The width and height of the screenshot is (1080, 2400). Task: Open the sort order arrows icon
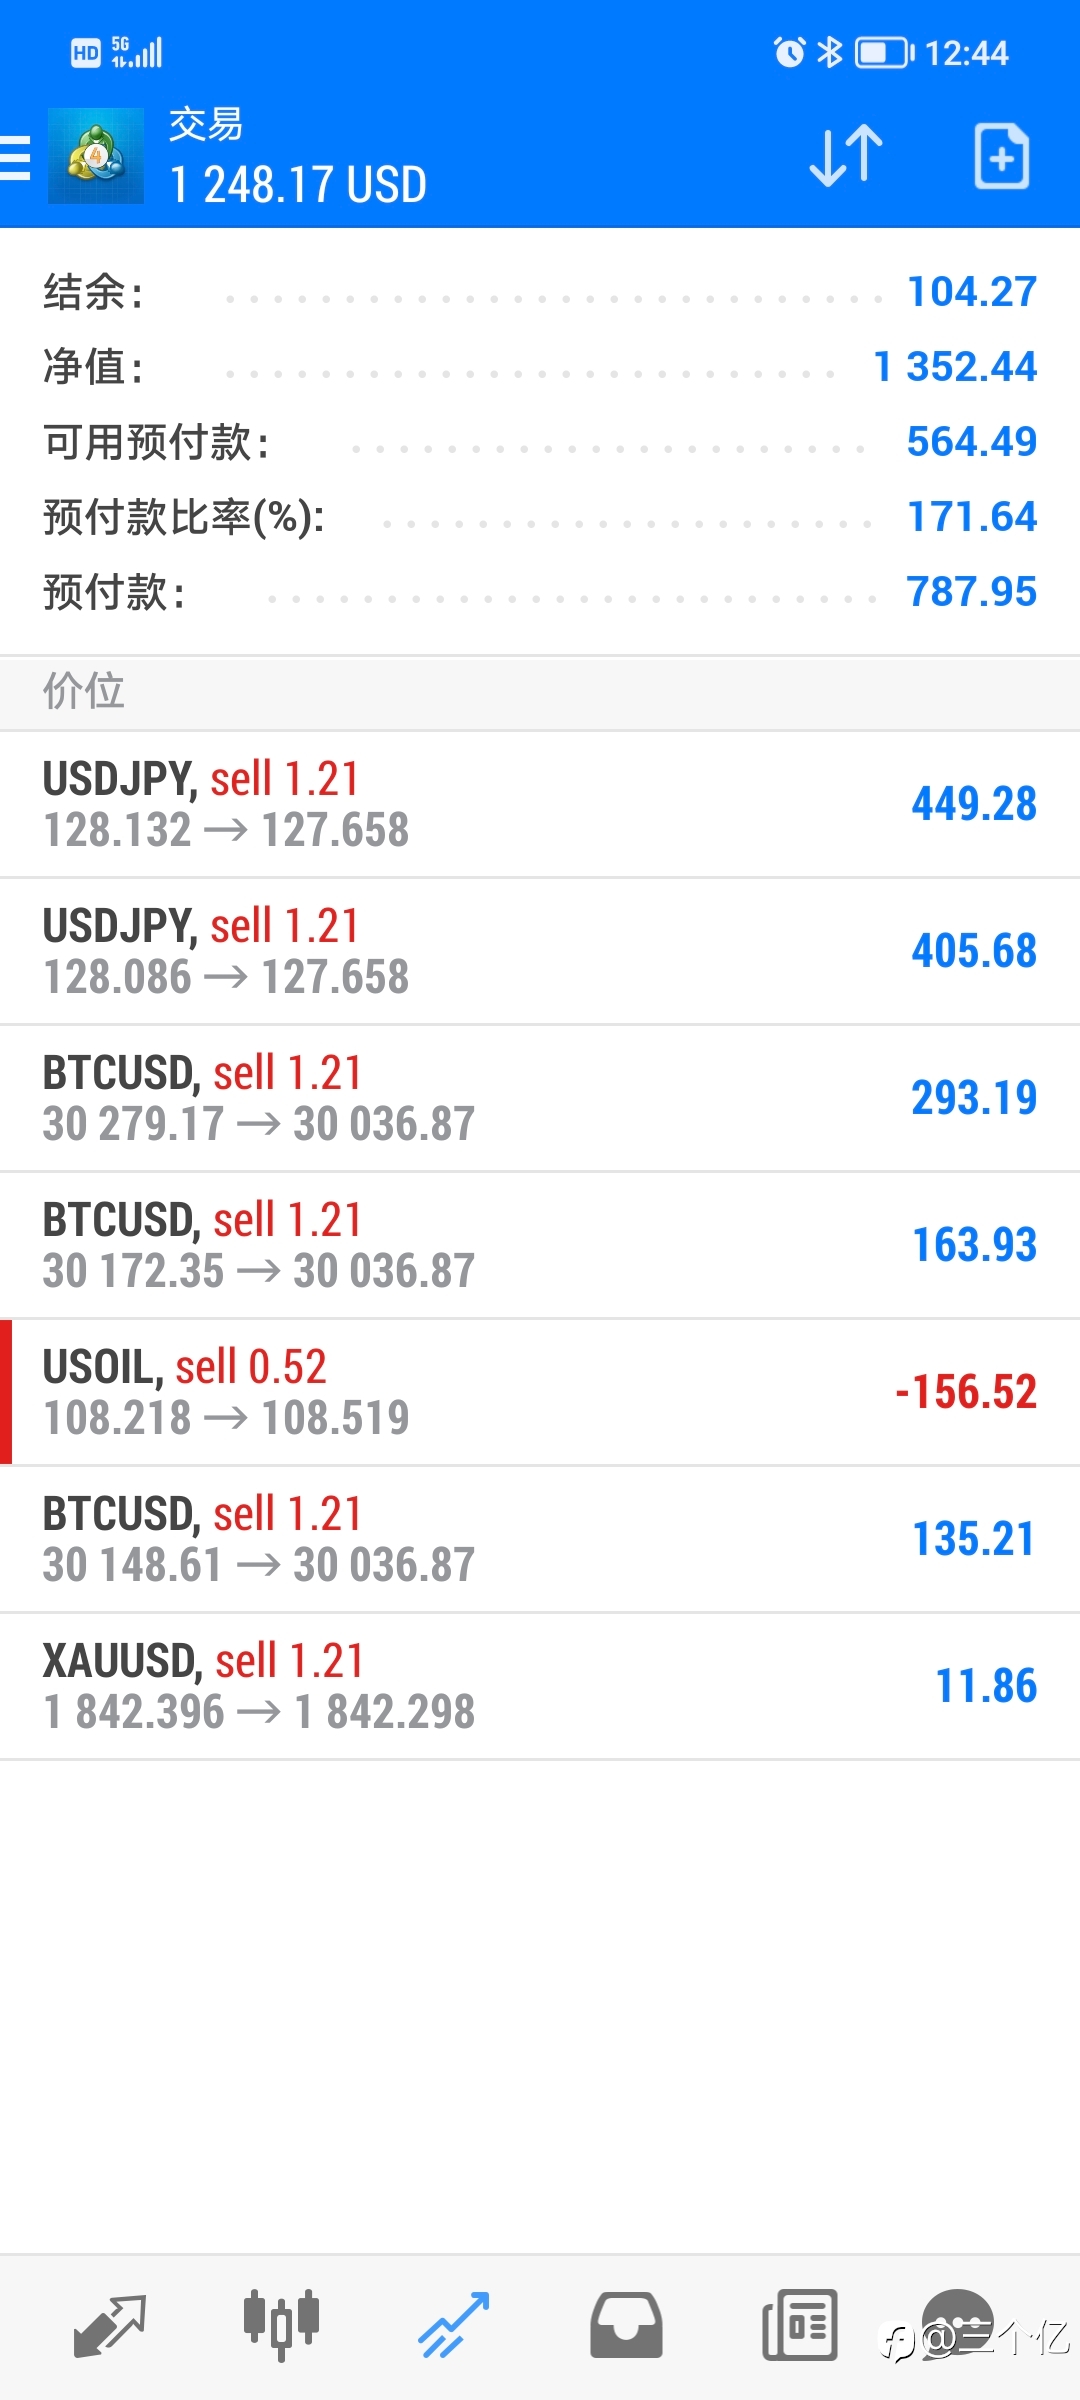[846, 156]
